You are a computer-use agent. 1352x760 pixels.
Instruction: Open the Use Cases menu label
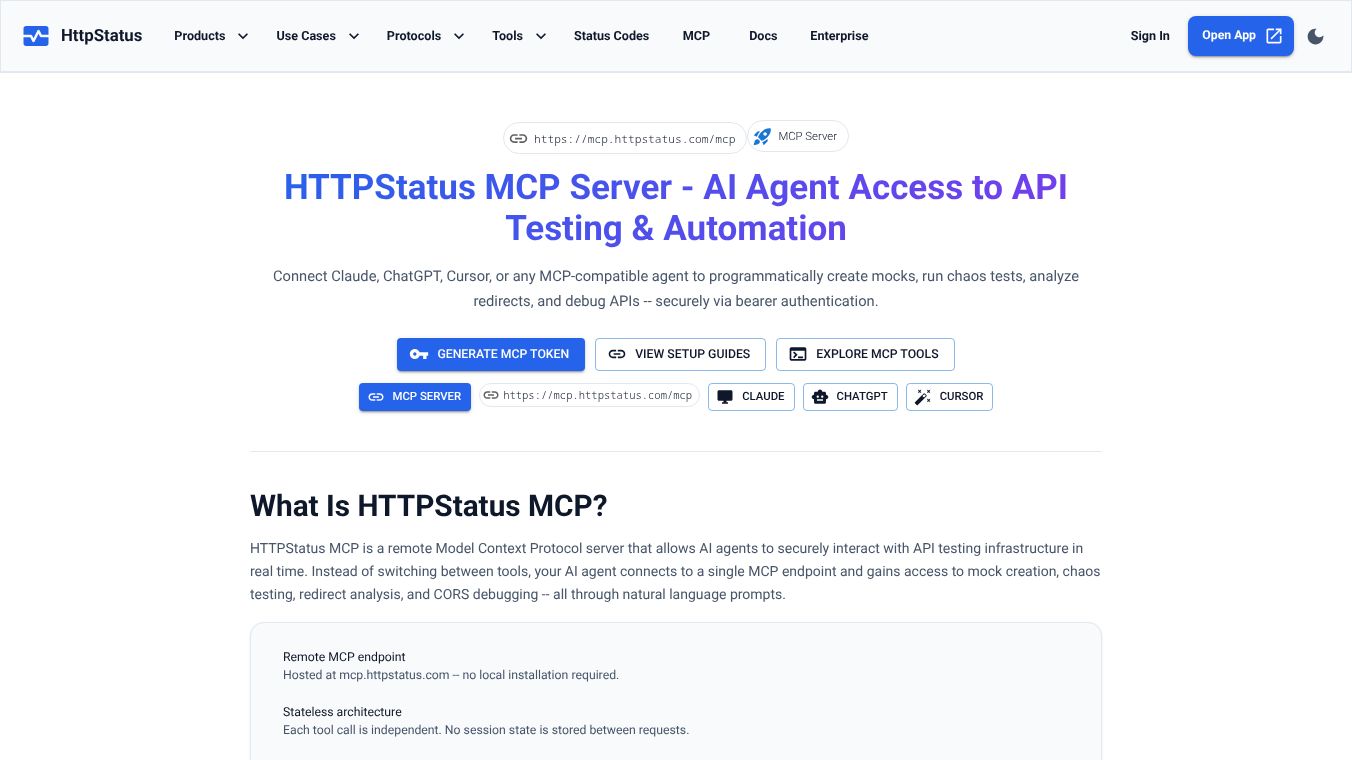pos(306,36)
